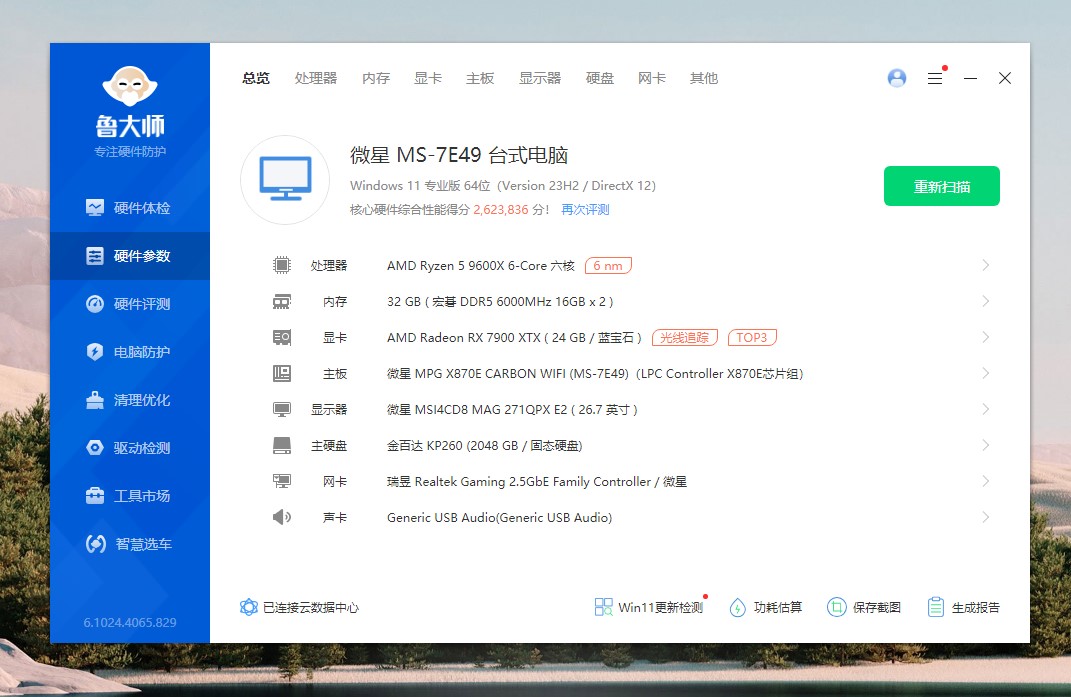Click the graphics card icon
This screenshot has height=697, width=1071.
coord(281,338)
